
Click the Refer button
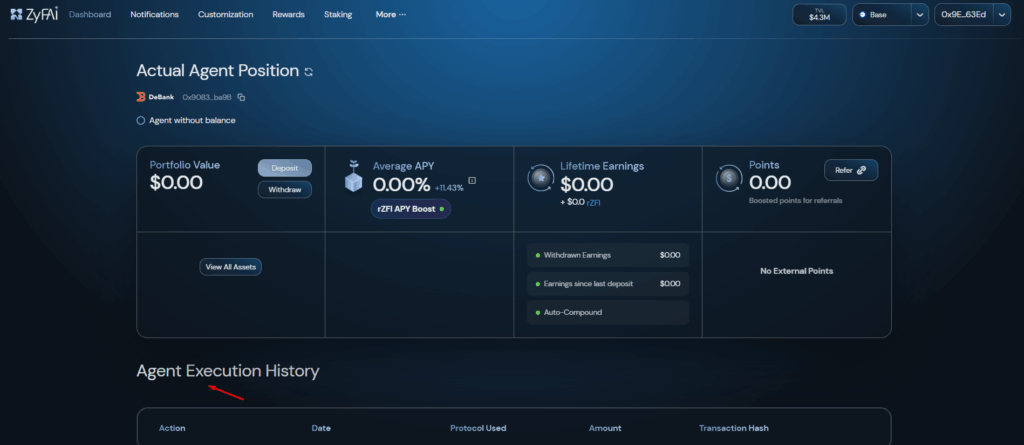coord(851,170)
